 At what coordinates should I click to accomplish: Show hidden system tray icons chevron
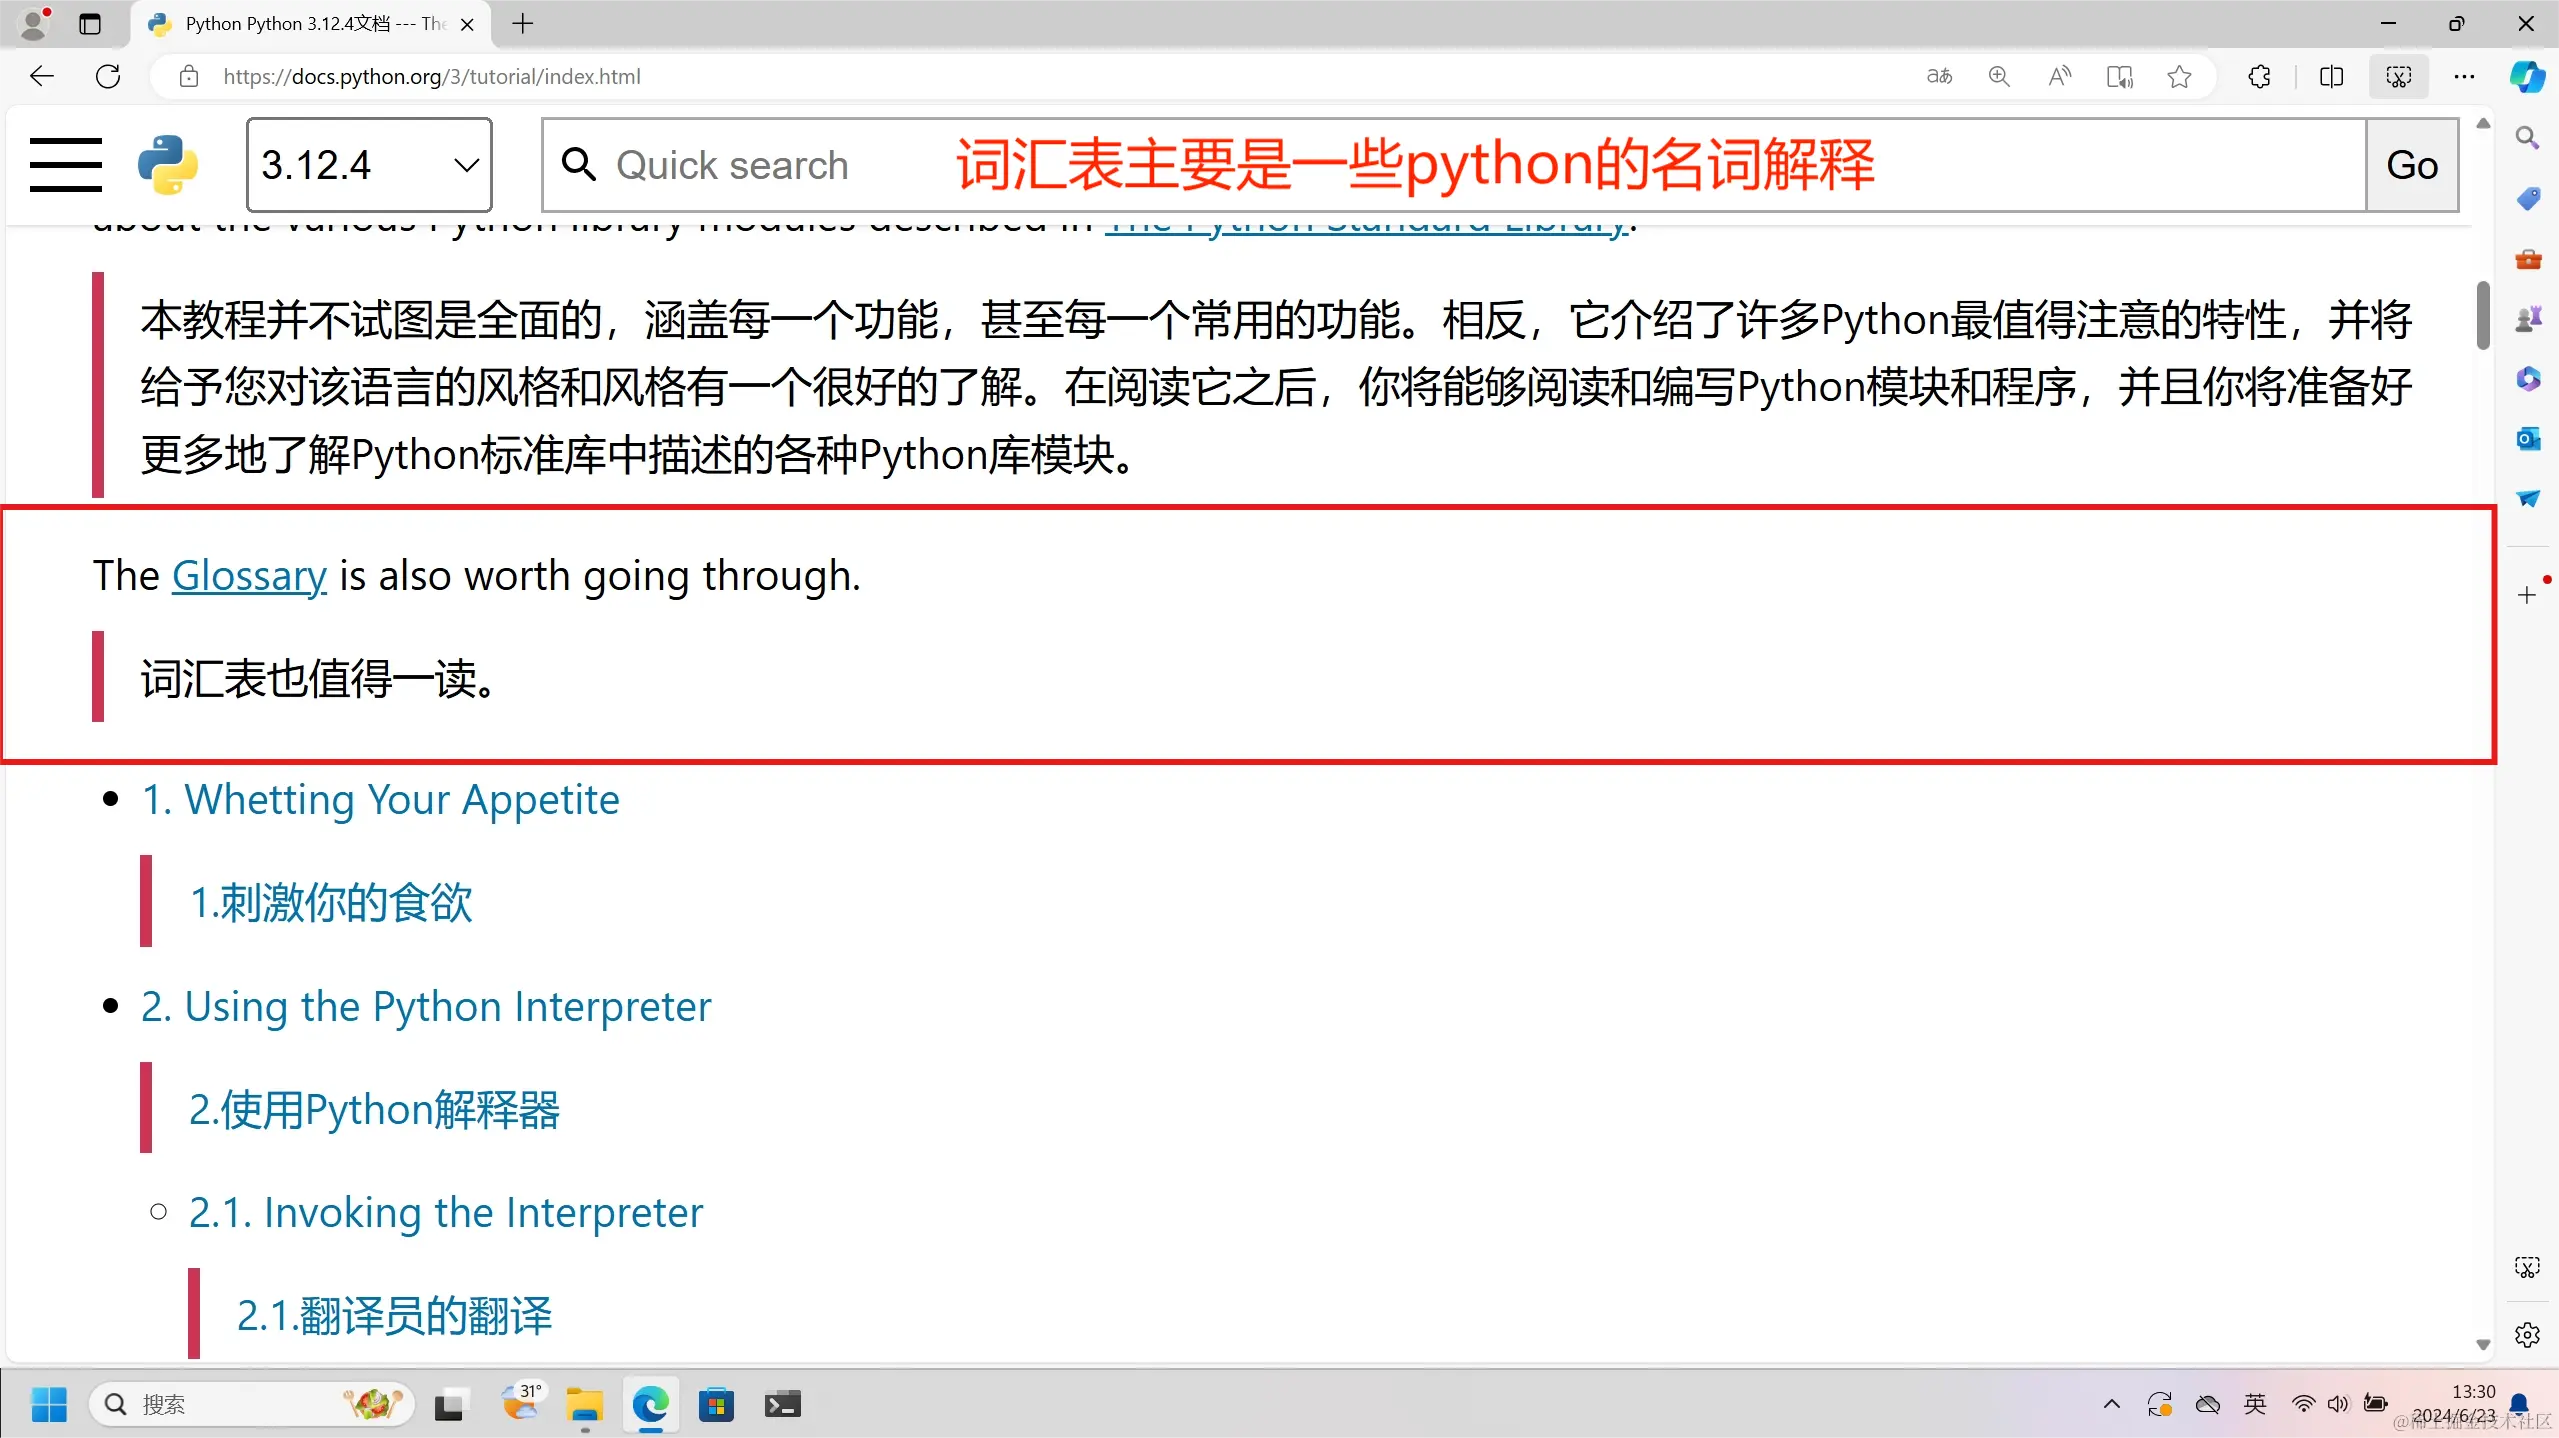pos(2111,1404)
